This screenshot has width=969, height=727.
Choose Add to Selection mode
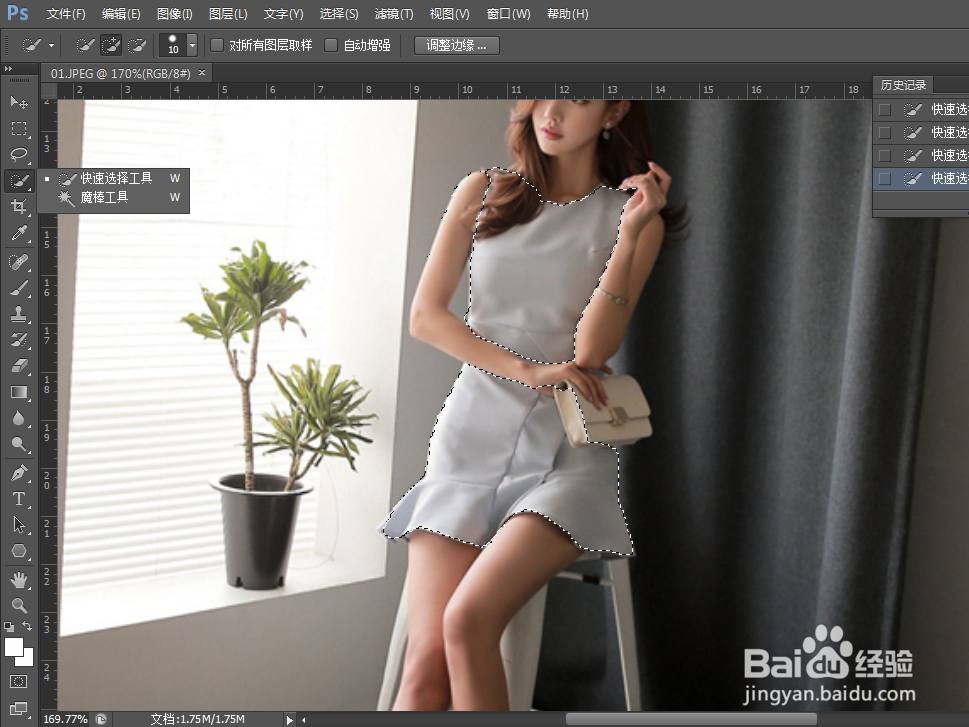click(111, 45)
